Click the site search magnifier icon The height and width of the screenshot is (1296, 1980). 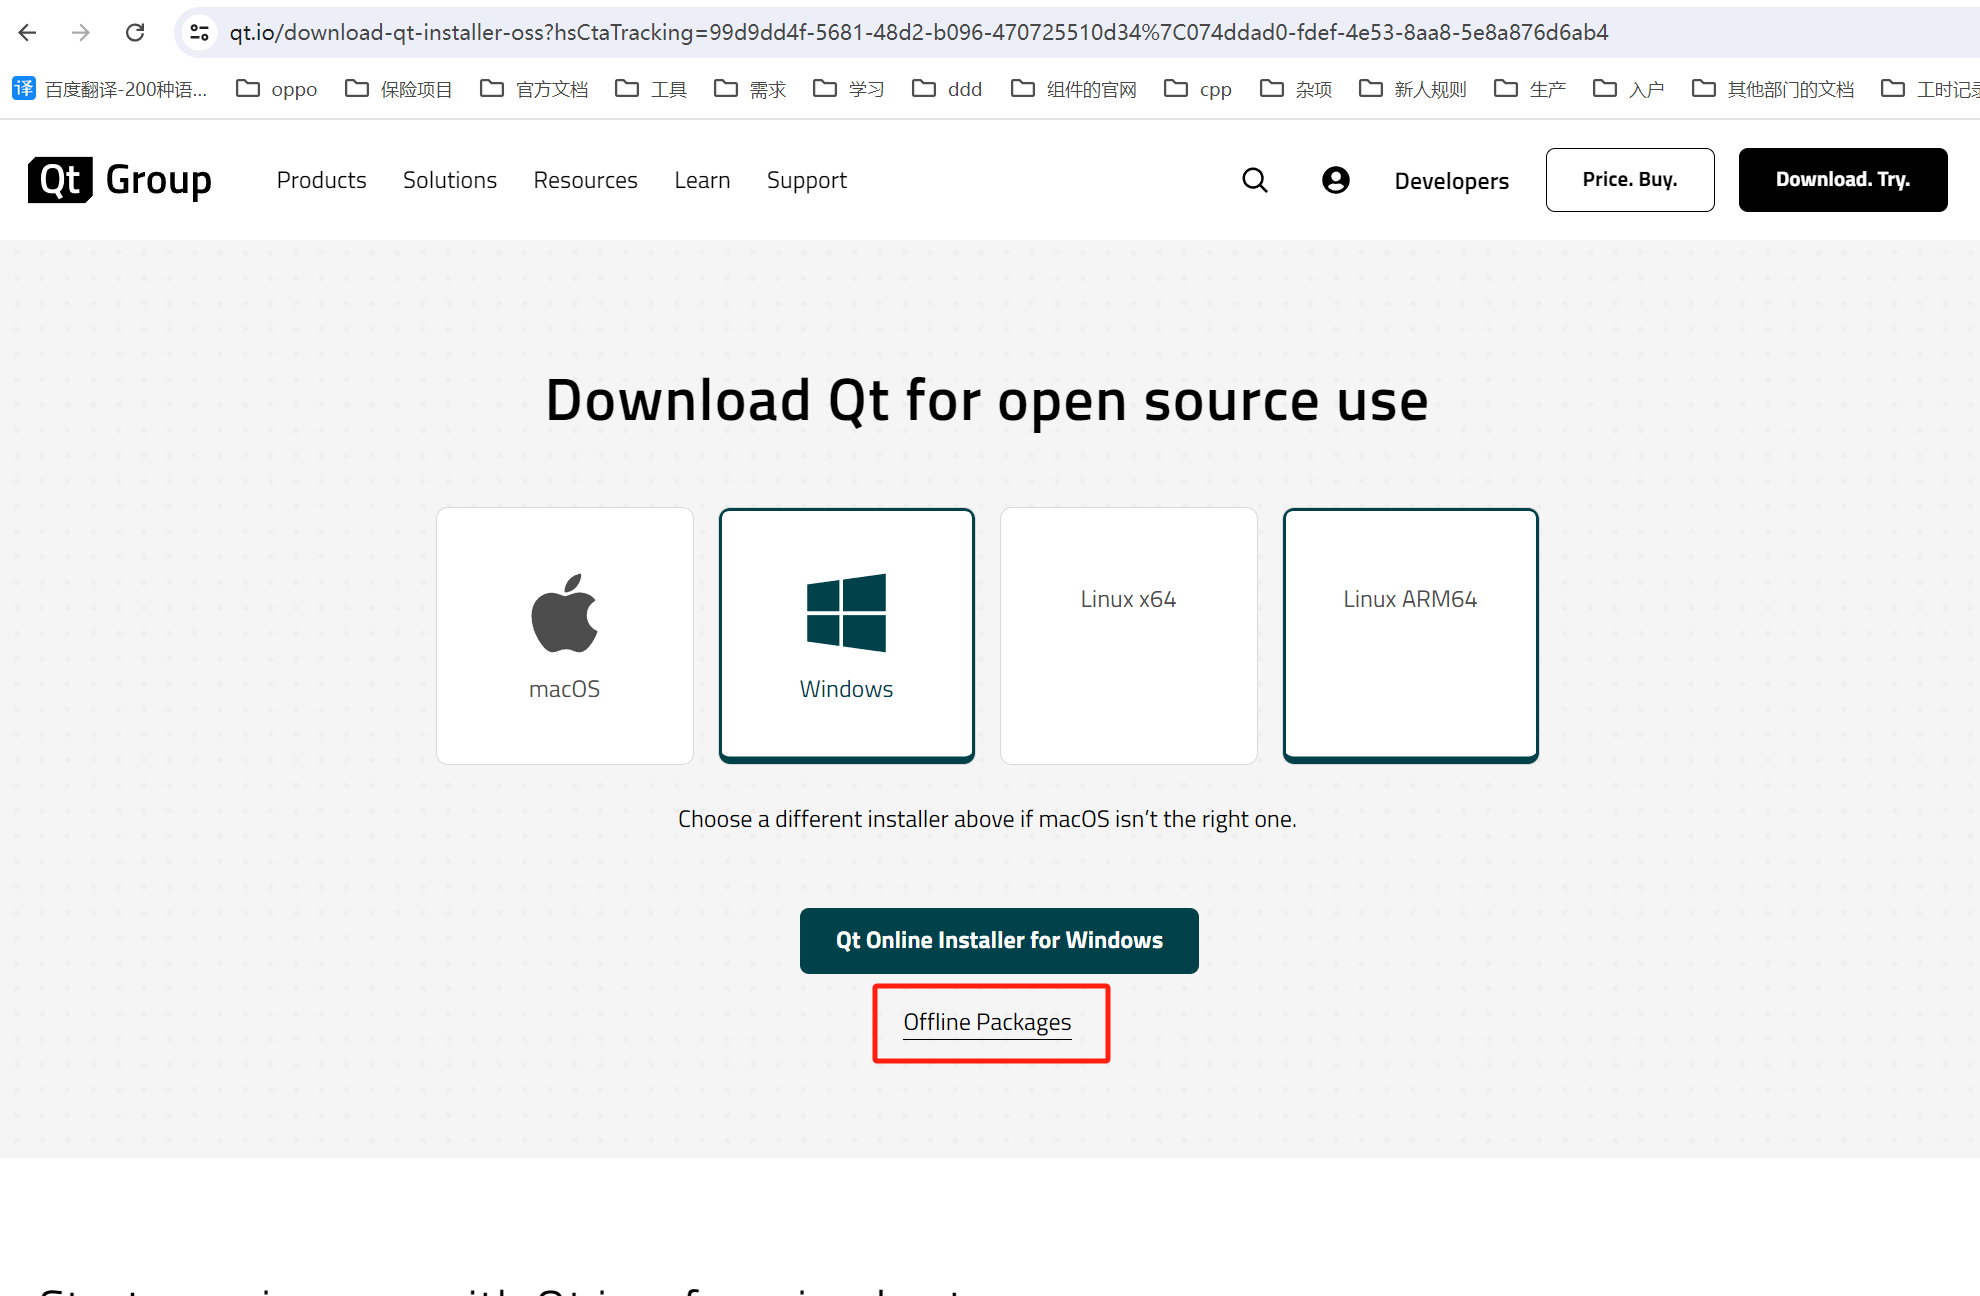pos(1255,180)
